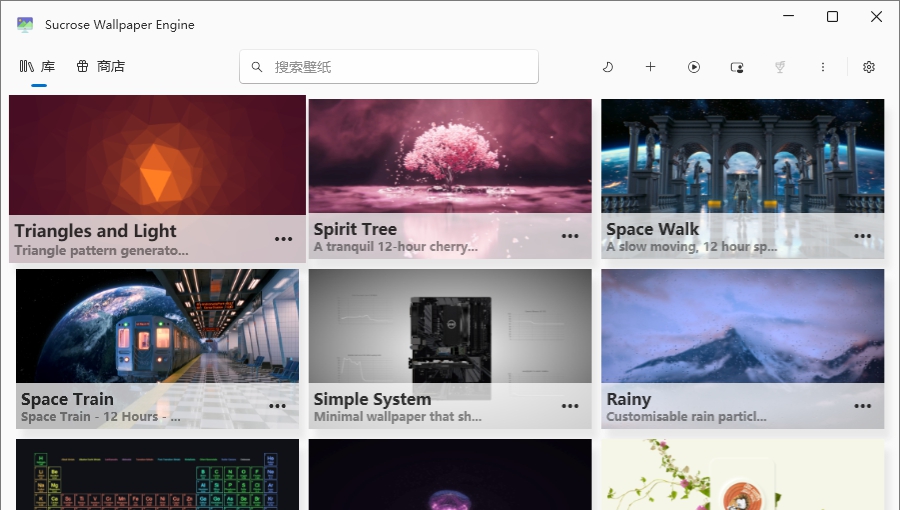Click 'Customisable rain particl...' description
The height and width of the screenshot is (510, 900).
[x=686, y=417]
